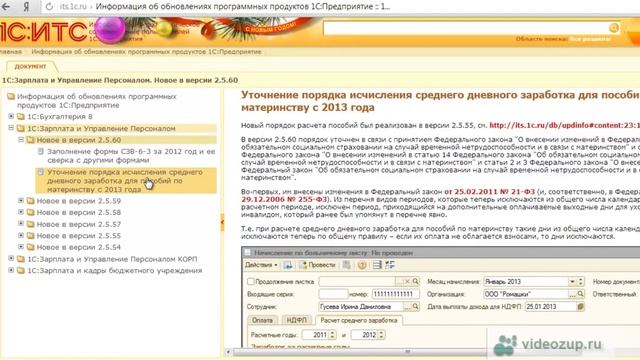The width and height of the screenshot is (640, 360).
Task: Click the left arrow of horizontal scrollbar
Action: coord(228,352)
